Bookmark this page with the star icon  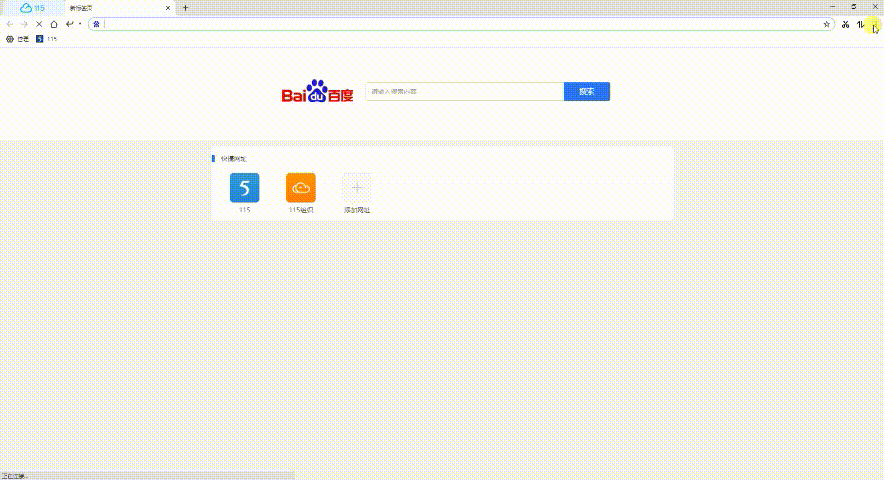click(827, 24)
